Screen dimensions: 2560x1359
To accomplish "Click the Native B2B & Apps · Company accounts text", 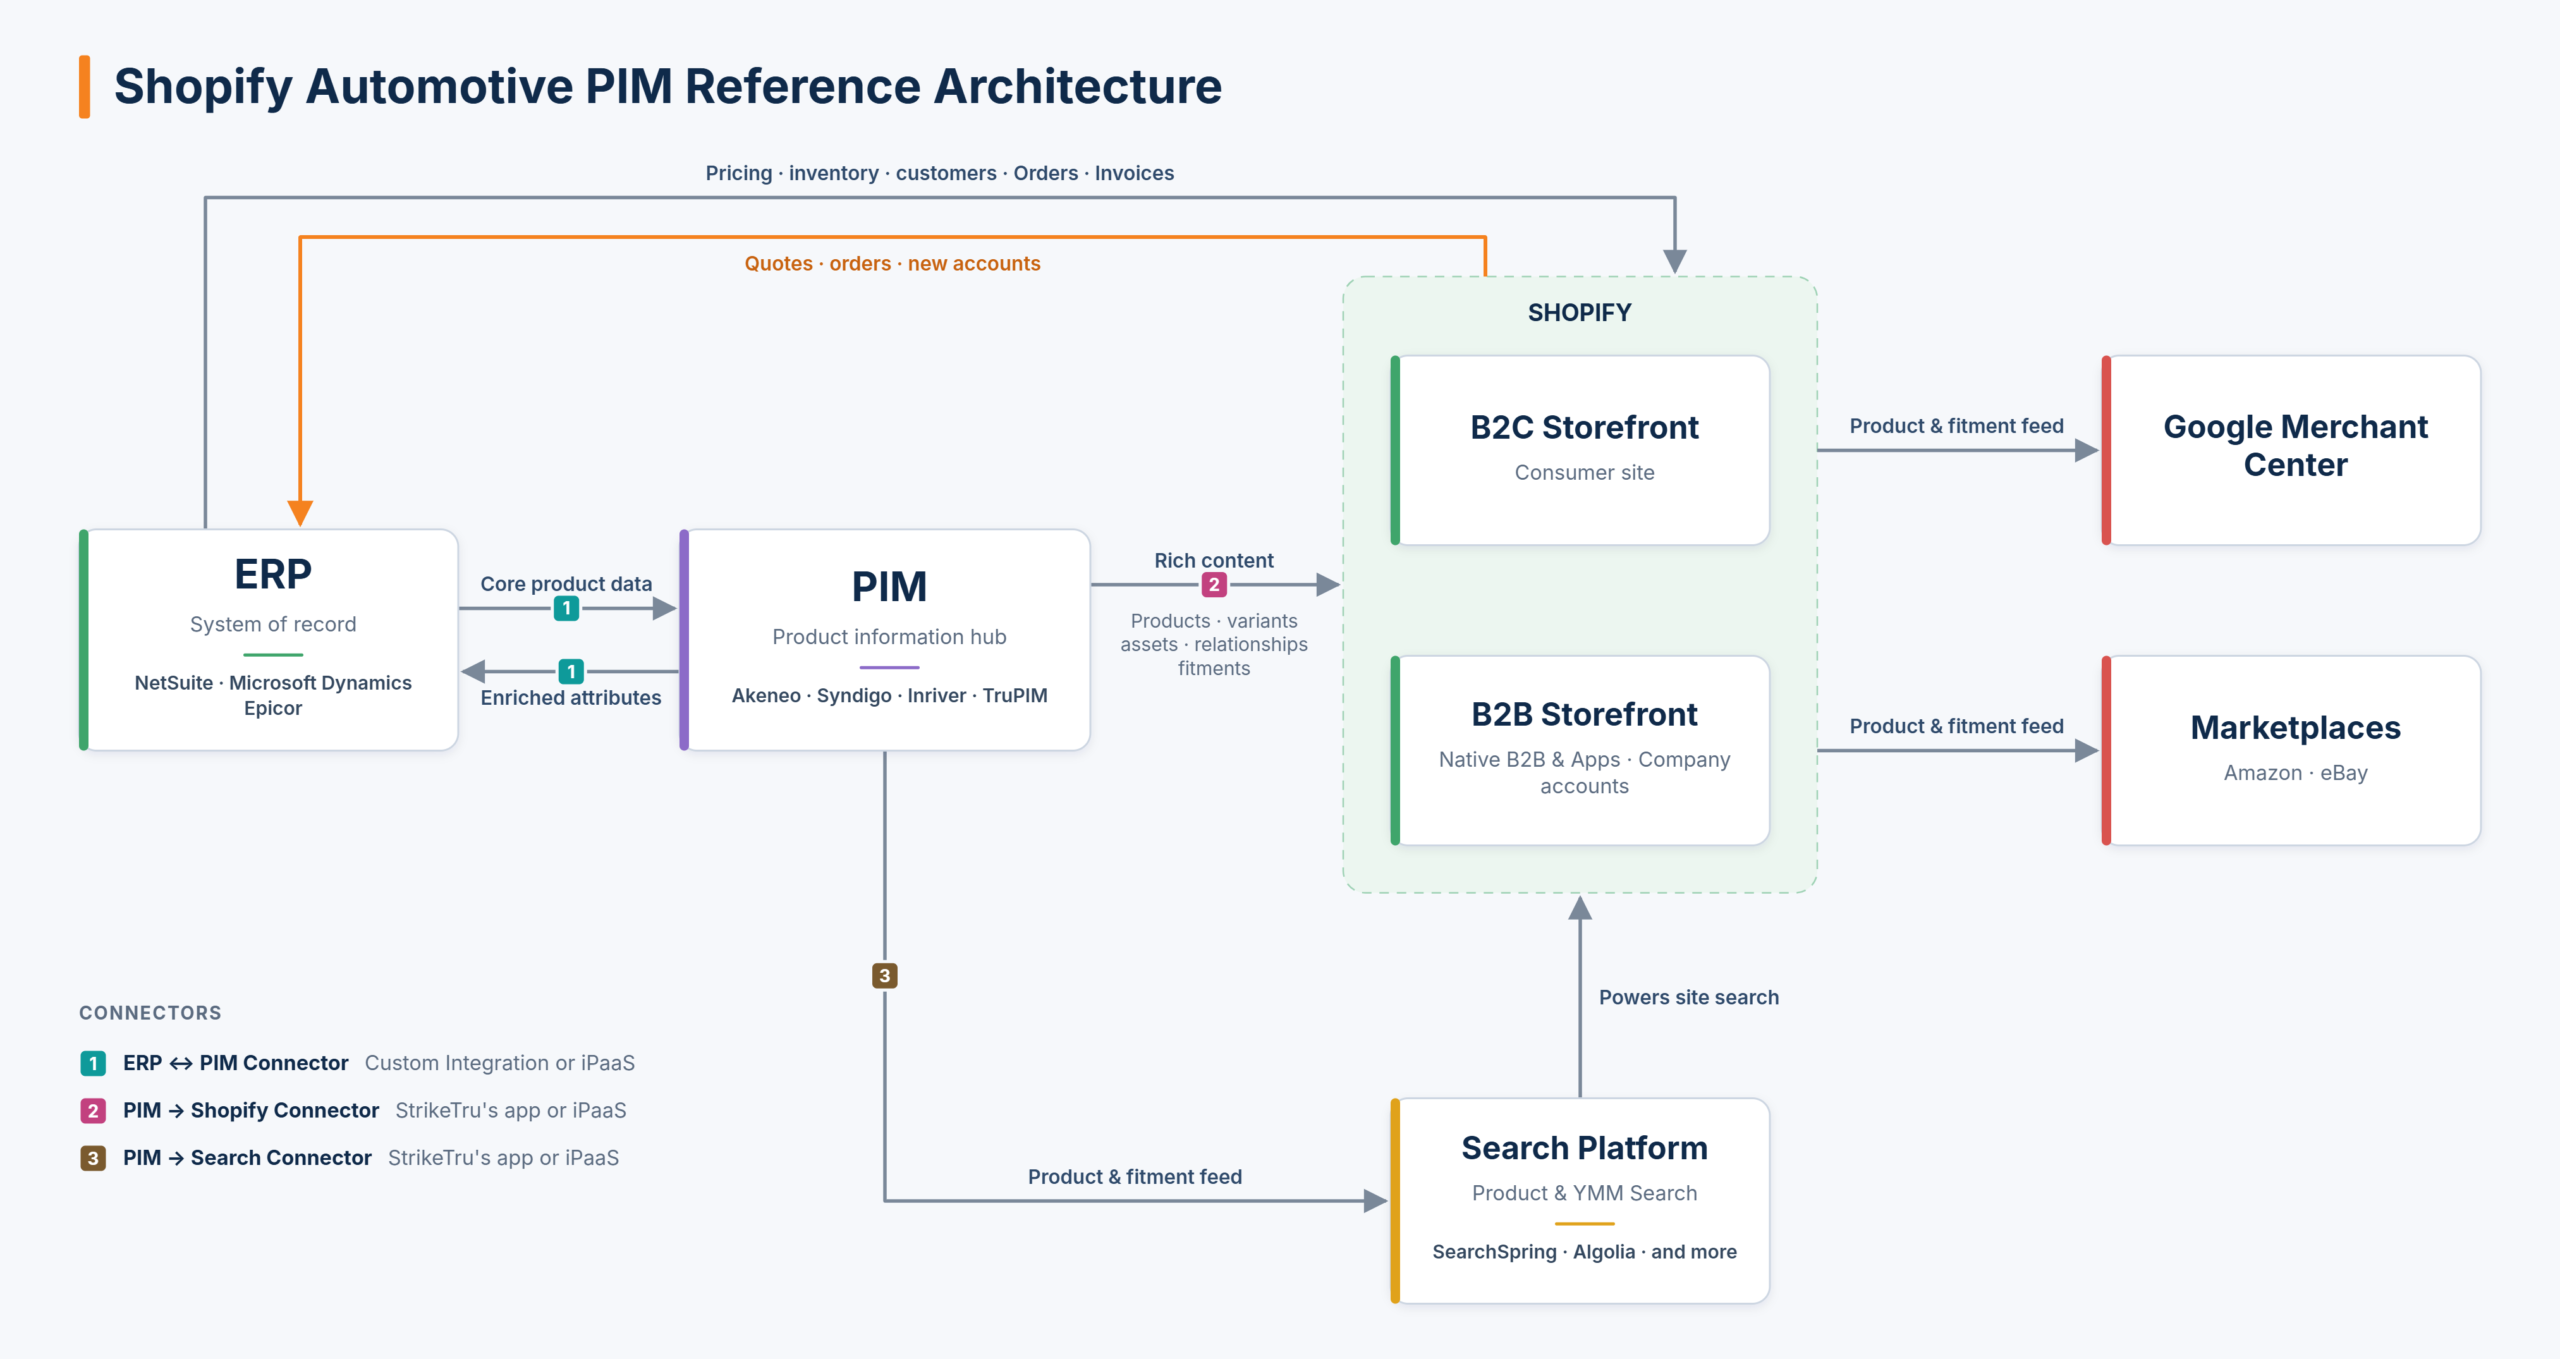I will (1584, 773).
